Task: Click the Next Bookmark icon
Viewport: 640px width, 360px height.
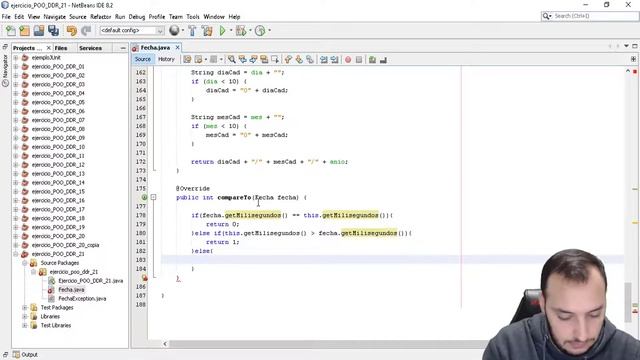Action: click(x=299, y=60)
